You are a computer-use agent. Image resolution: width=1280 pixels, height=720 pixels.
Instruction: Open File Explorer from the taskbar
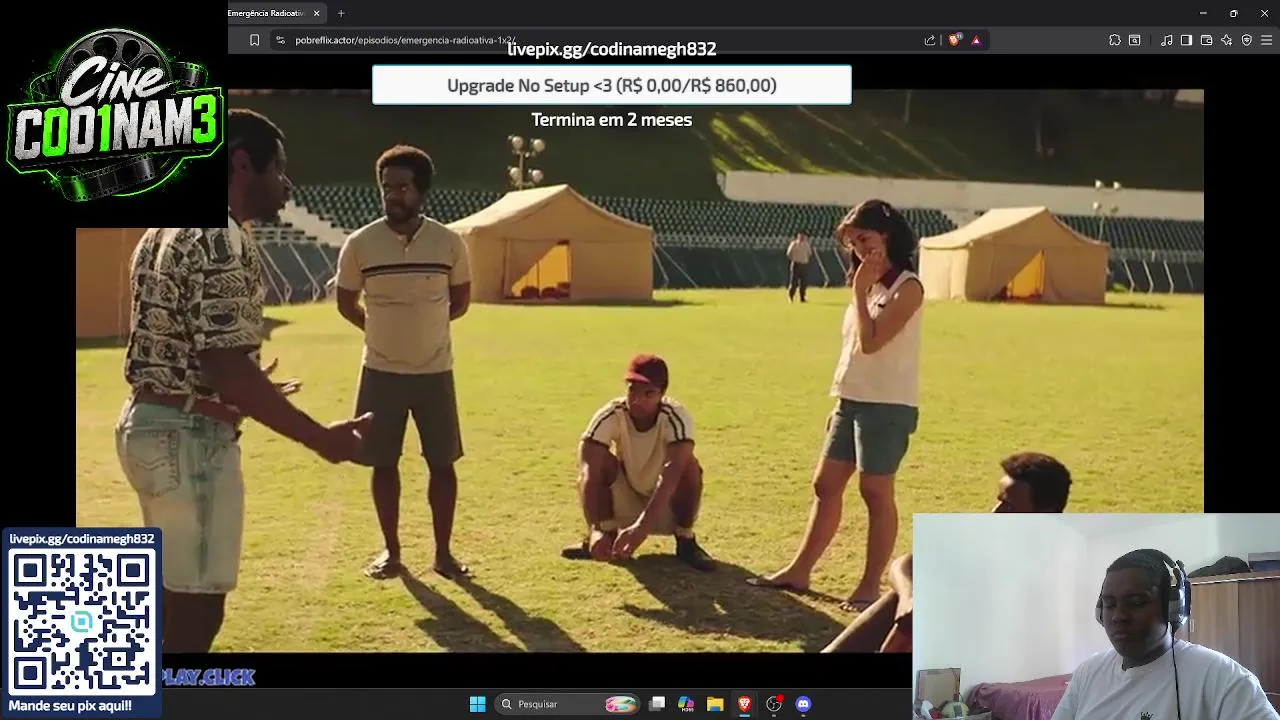[715, 704]
